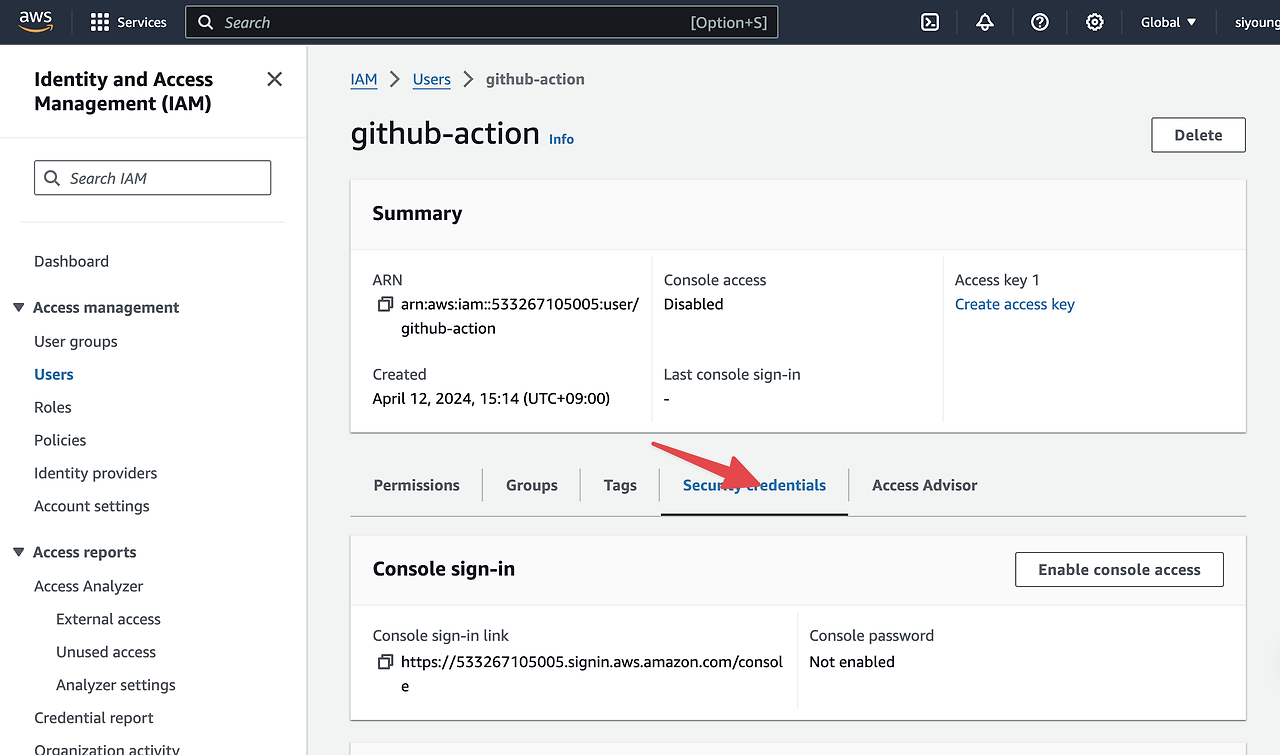1280x755 pixels.
Task: Open the notifications bell
Action: pos(985,22)
